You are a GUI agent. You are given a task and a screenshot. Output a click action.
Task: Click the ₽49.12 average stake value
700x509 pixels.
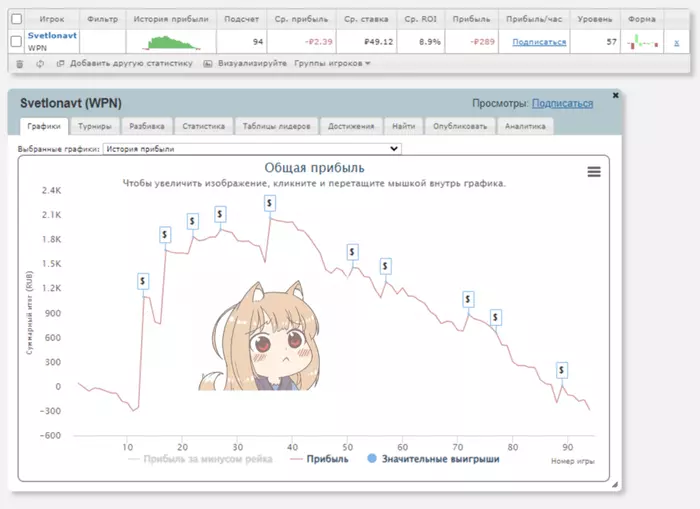click(x=379, y=42)
